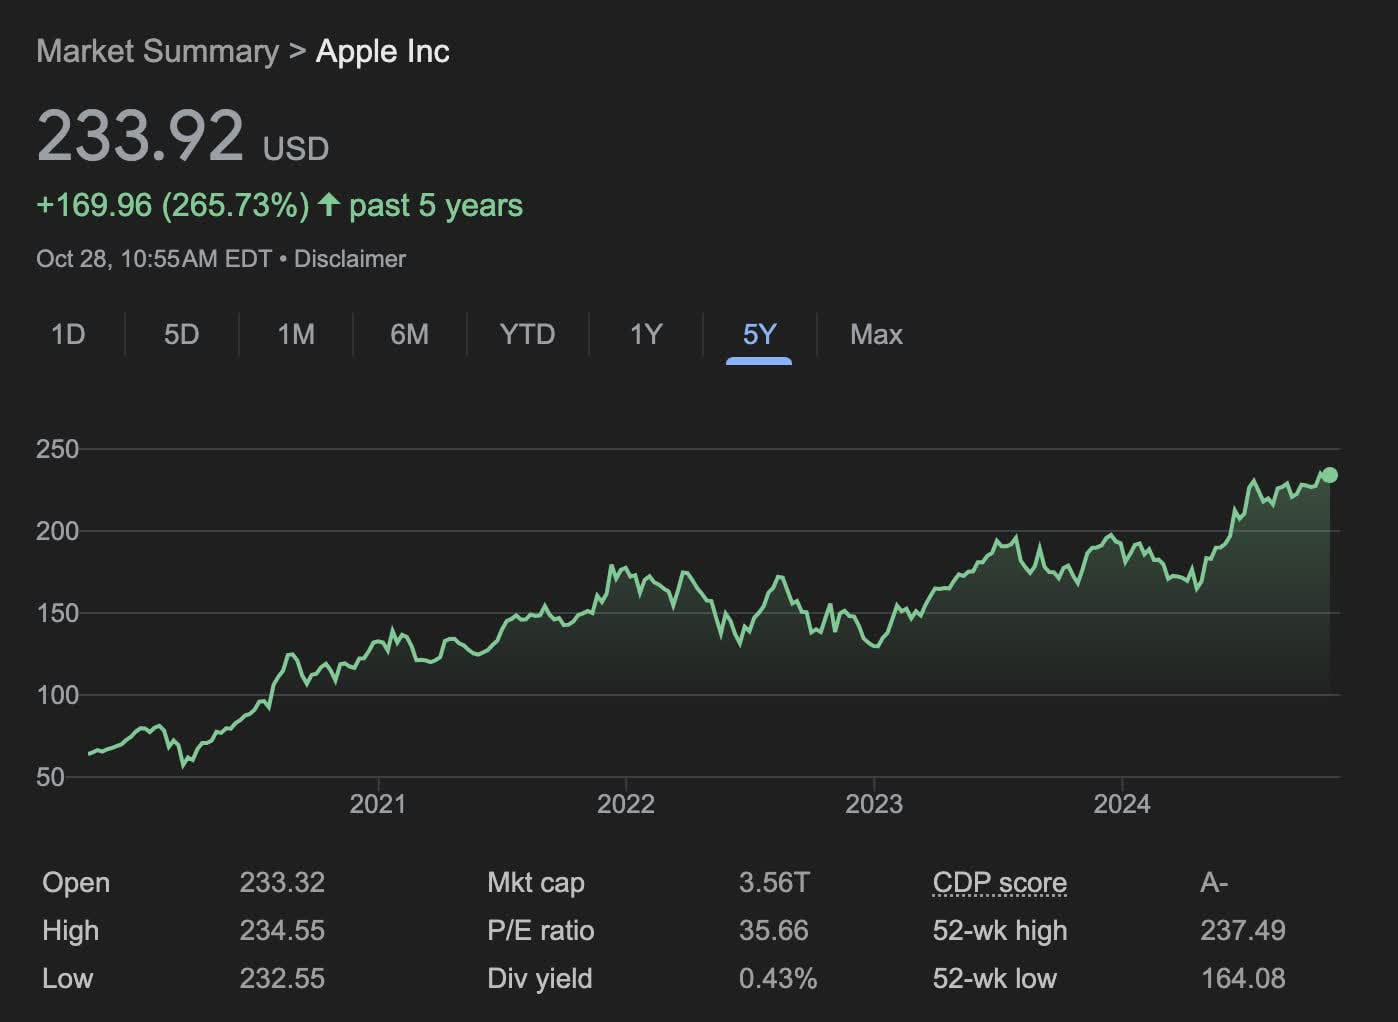Click the P/E ratio value 35.66
Screen dimensions: 1398x1022
click(x=774, y=931)
